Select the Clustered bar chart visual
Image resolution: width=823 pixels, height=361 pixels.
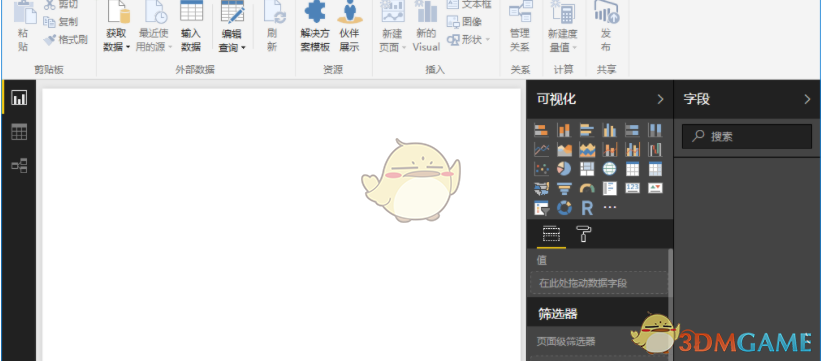point(587,130)
